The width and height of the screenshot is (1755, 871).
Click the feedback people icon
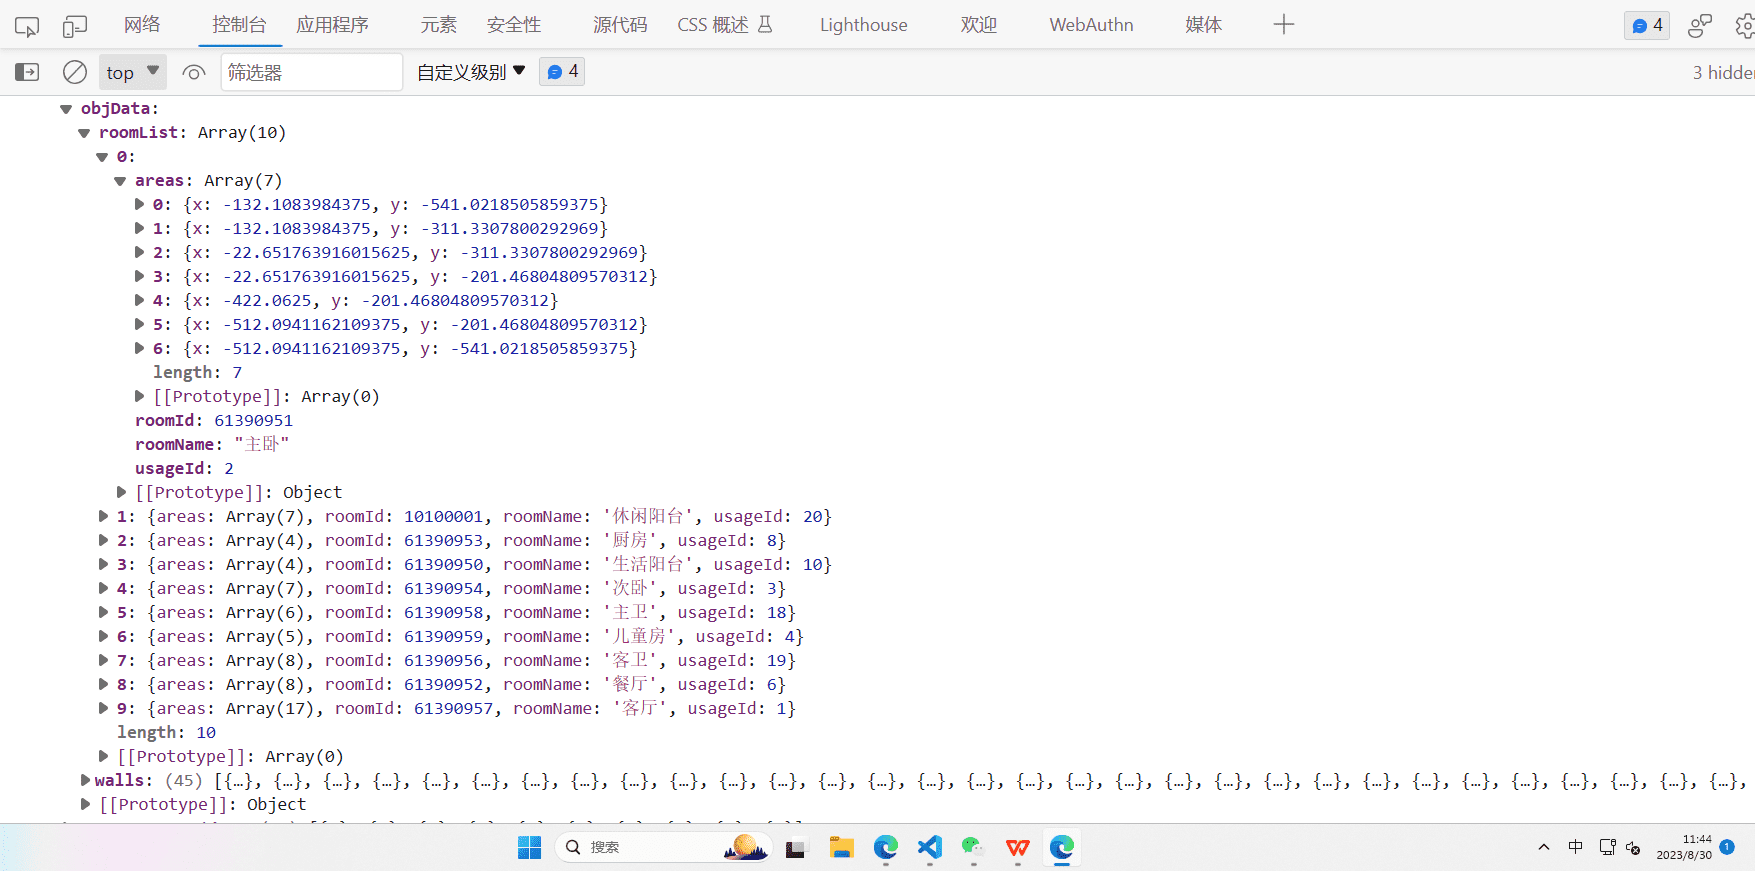(x=1699, y=26)
